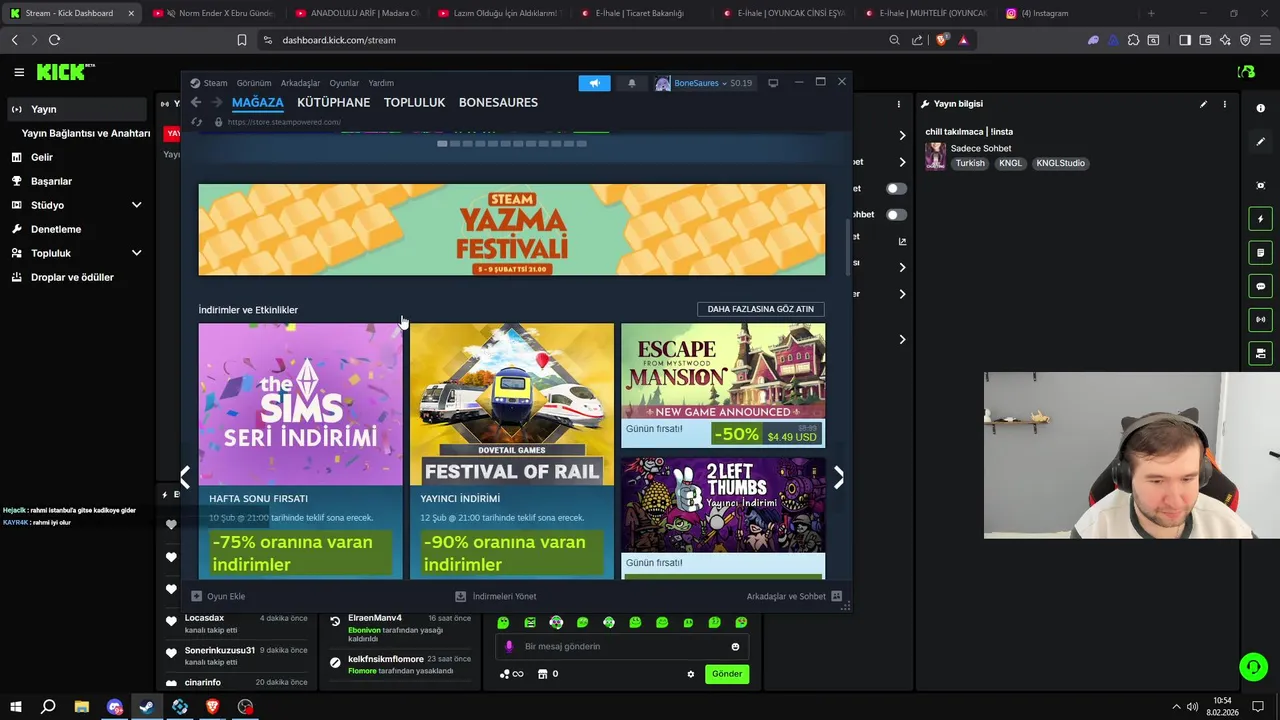This screenshot has height=720, width=1280.
Task: Switch to Instagram browser tab
Action: (x=1067, y=13)
